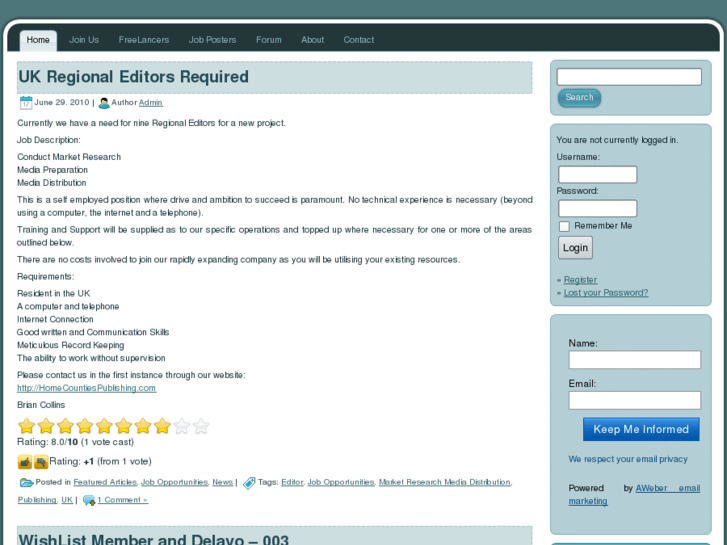The image size is (727, 545).
Task: Click the Search button
Action: pos(579,98)
